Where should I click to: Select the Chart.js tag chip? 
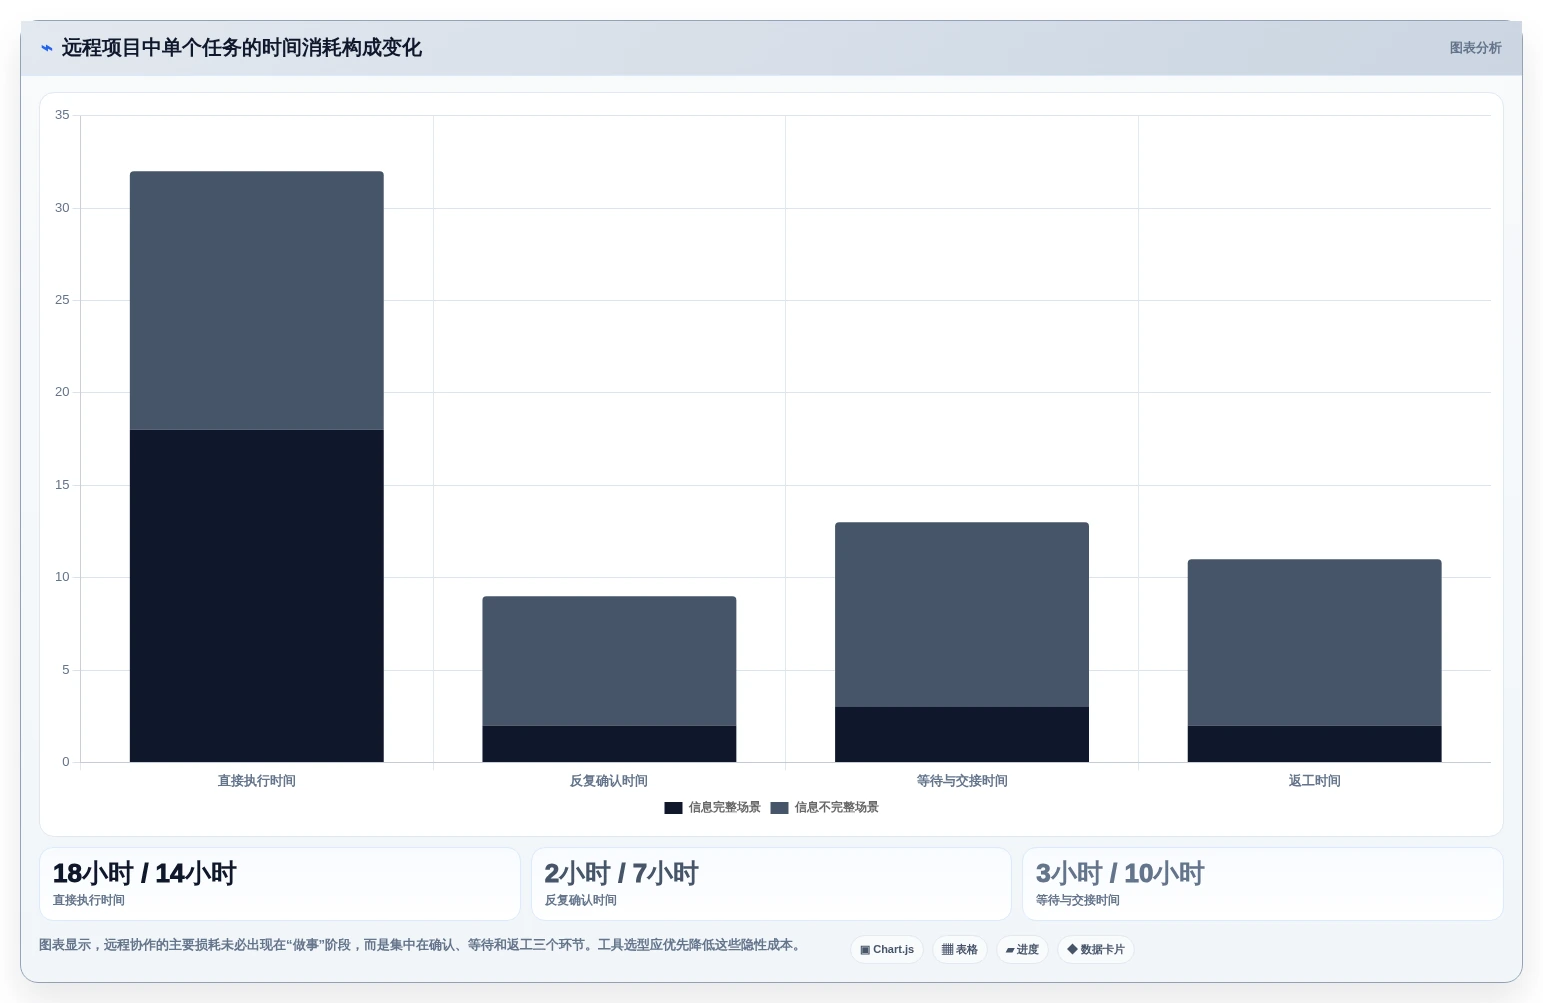(887, 949)
